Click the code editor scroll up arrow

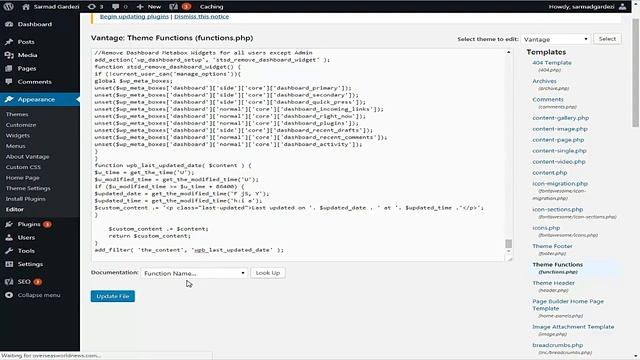(508, 52)
